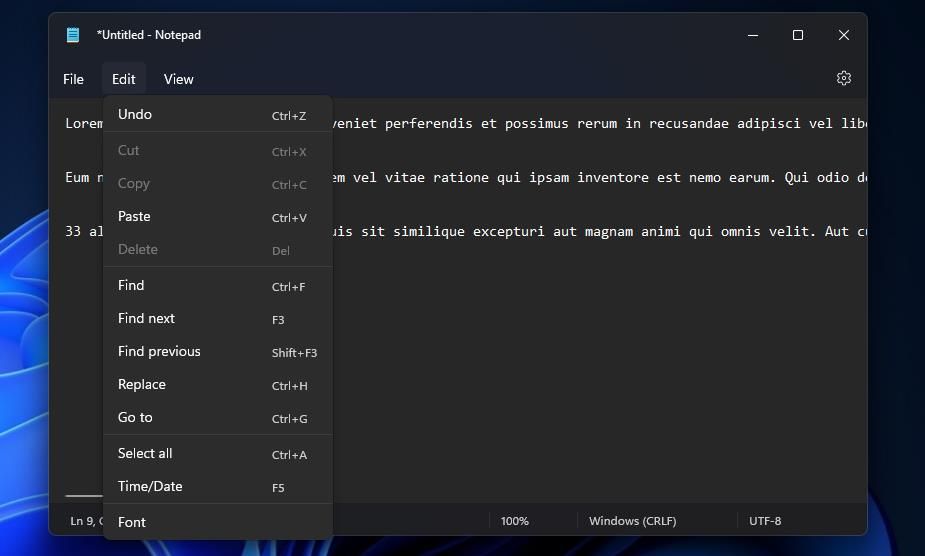The image size is (925, 556).
Task: Click in text line containing 'perferendis et possimus'
Action: click(x=599, y=123)
